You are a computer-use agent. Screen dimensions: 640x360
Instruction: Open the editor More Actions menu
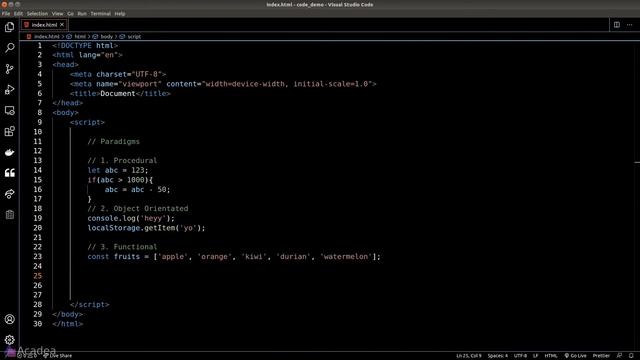click(630, 25)
